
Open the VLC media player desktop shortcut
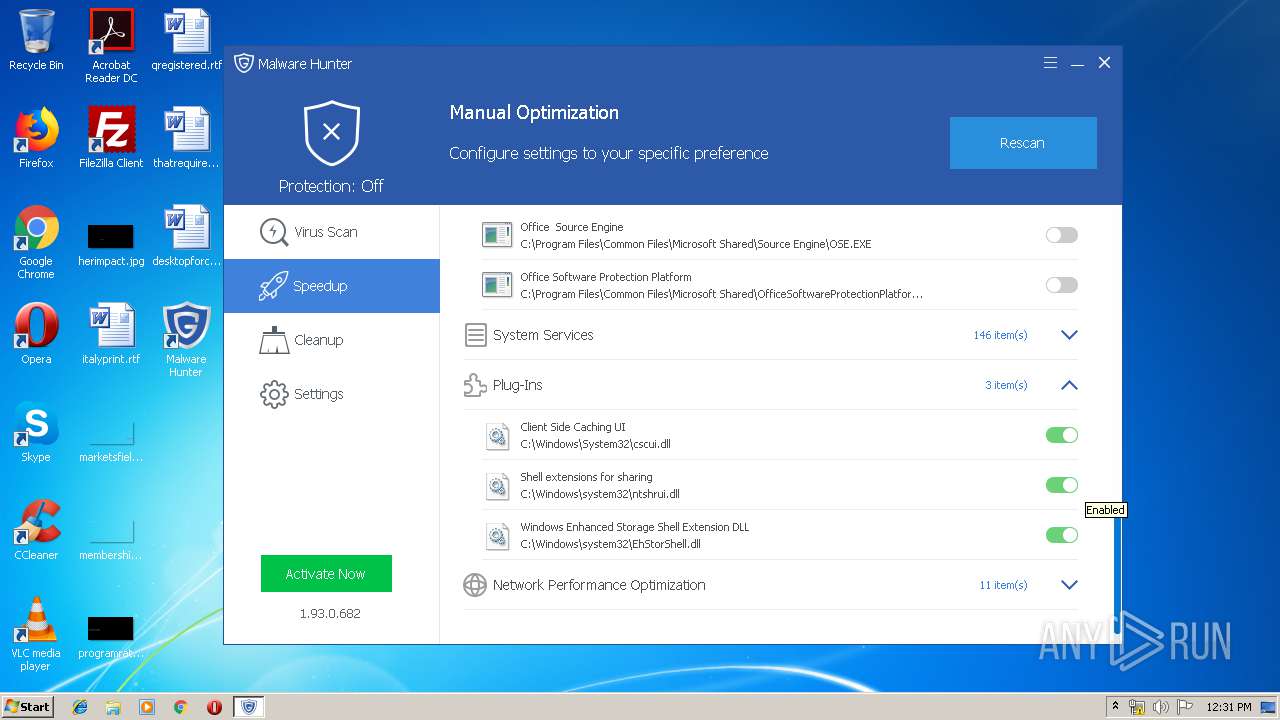tap(36, 634)
